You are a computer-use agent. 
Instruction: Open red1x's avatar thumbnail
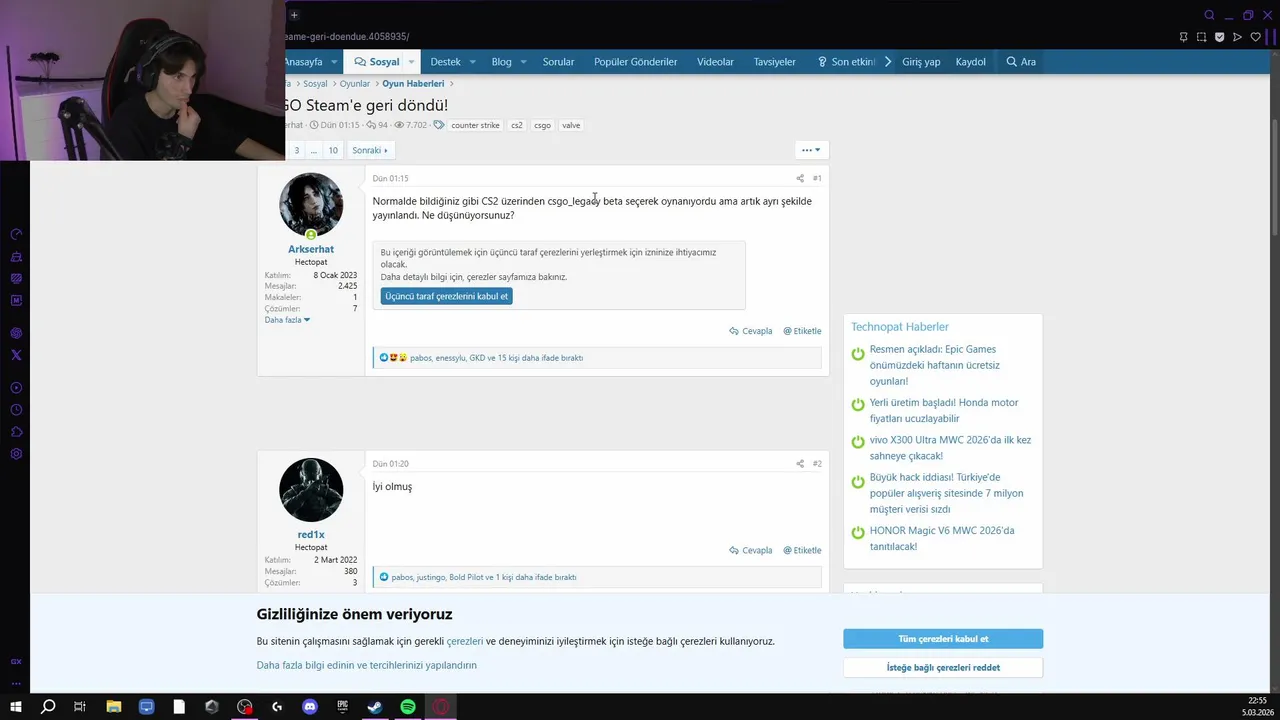[311, 490]
